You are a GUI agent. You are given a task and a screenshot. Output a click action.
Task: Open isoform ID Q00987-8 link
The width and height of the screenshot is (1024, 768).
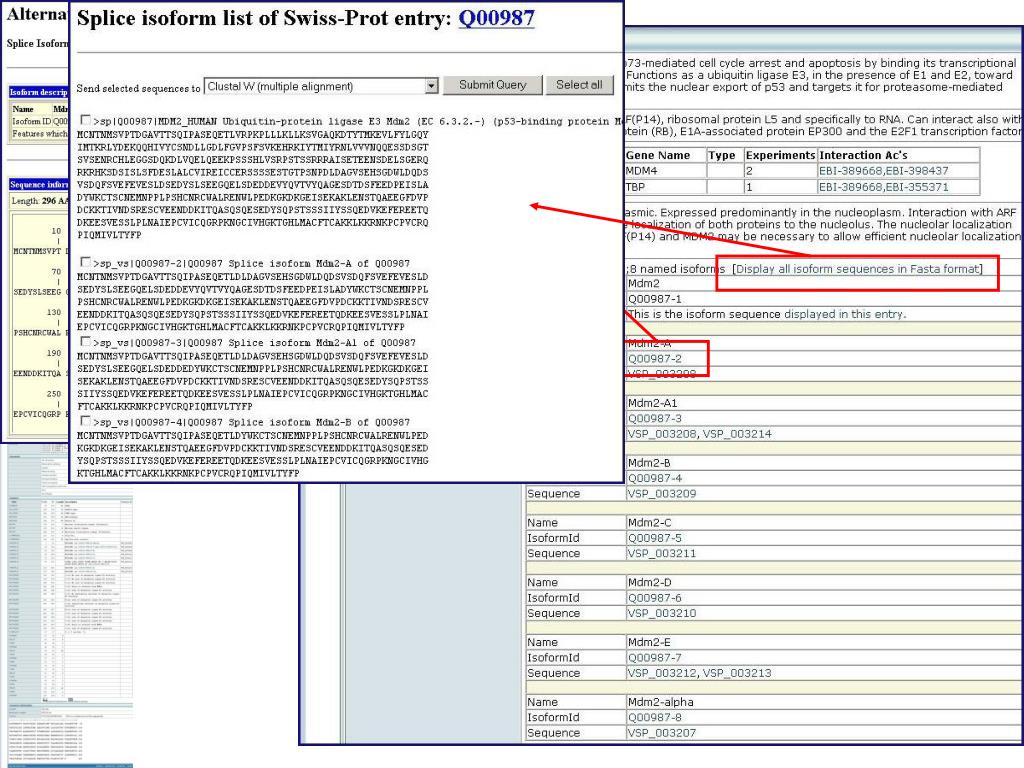[654, 717]
